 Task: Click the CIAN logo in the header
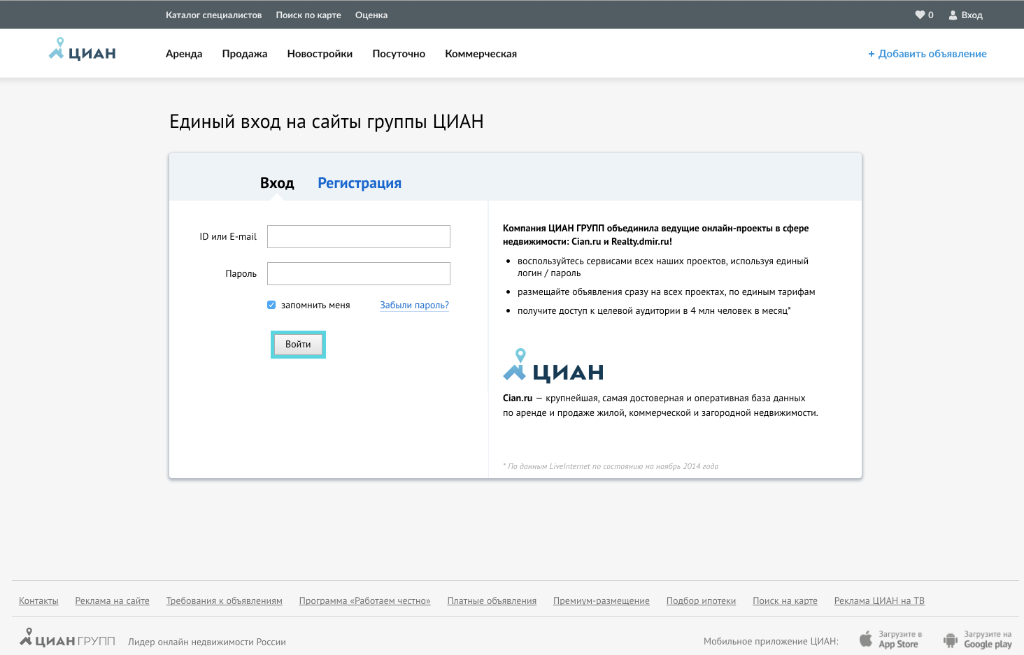pos(82,51)
